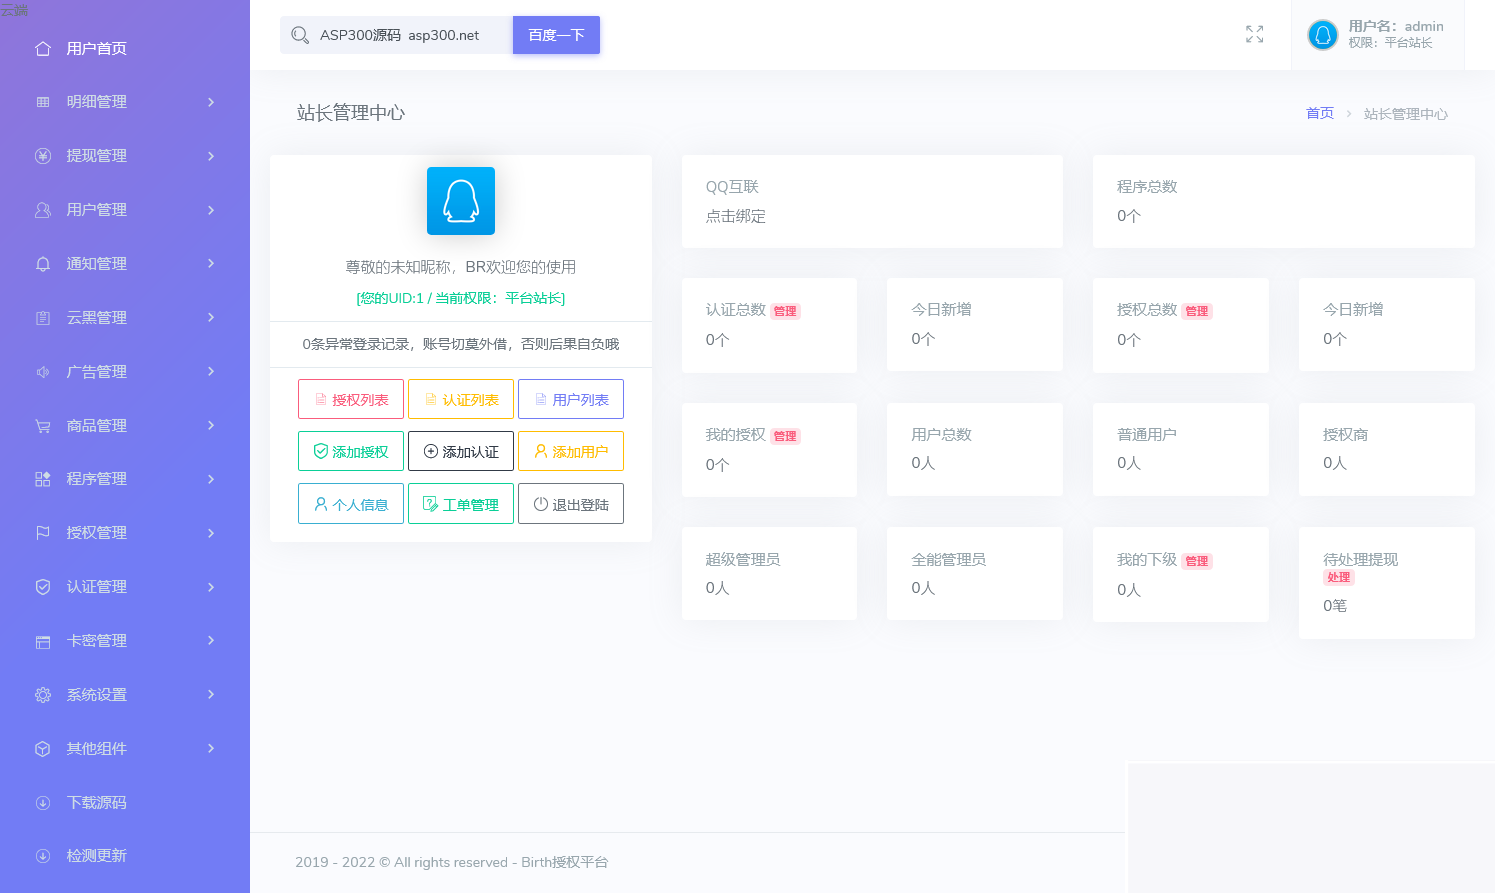This screenshot has height=893, width=1495.
Task: Click 首页 in the breadcrumb trail
Action: pyautogui.click(x=1319, y=113)
